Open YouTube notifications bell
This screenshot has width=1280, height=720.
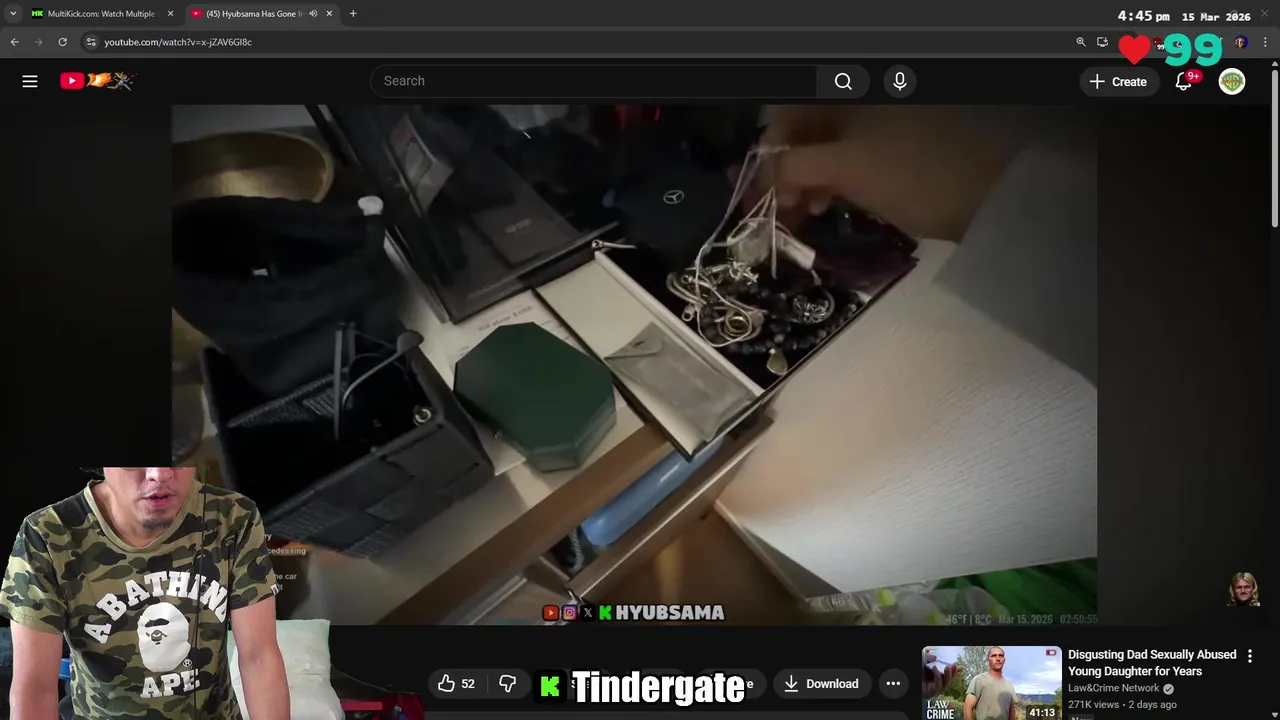[1184, 81]
